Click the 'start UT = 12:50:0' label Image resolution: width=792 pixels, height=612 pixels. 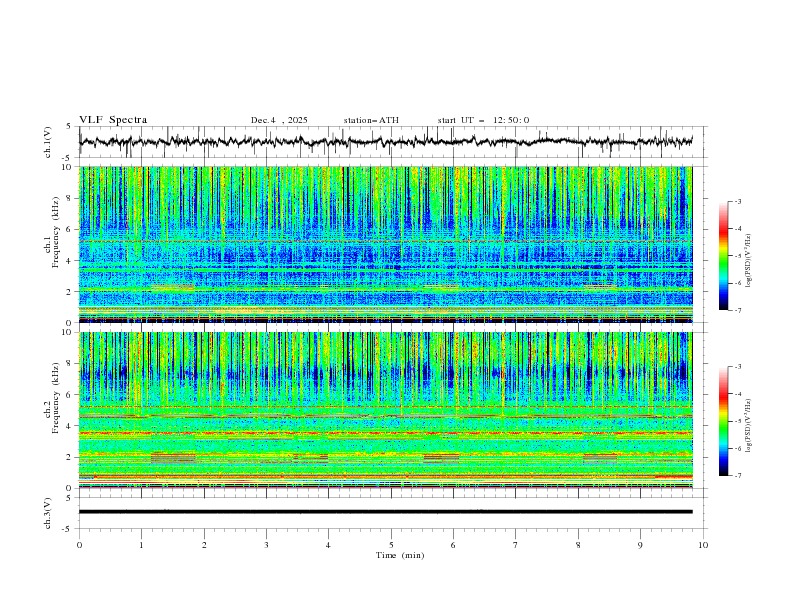483,120
